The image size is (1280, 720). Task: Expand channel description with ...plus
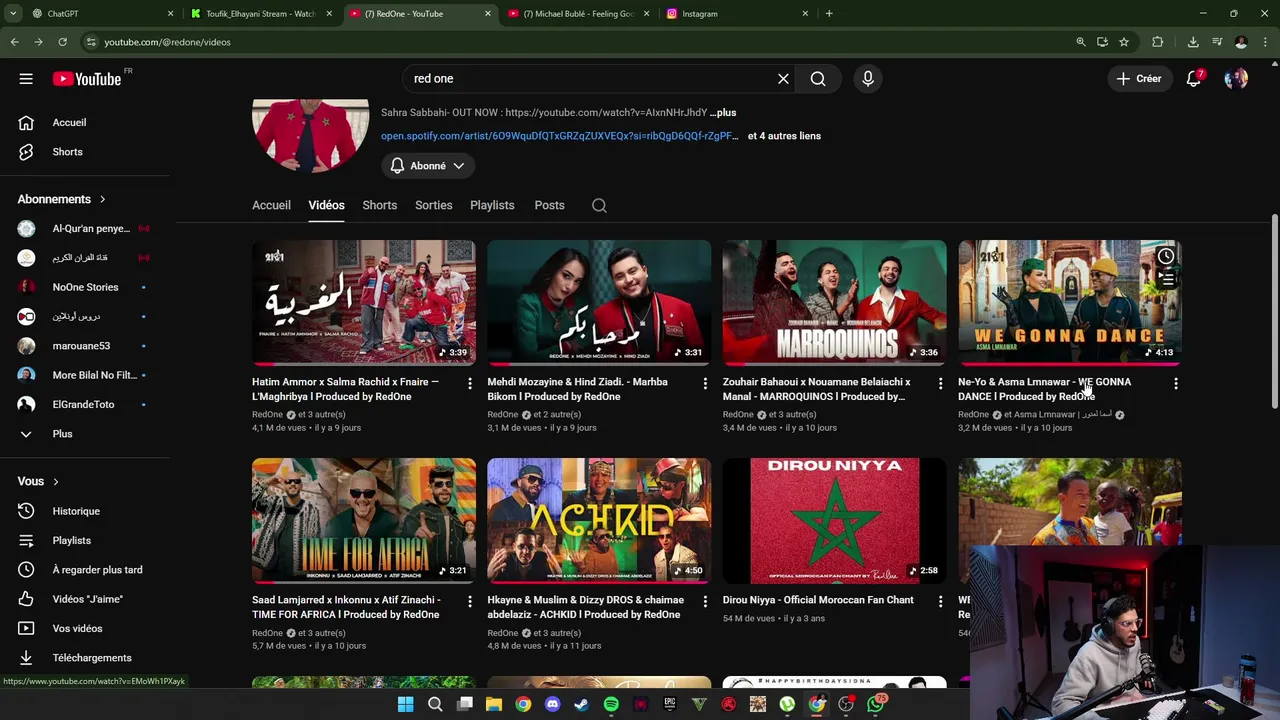click(x=723, y=113)
